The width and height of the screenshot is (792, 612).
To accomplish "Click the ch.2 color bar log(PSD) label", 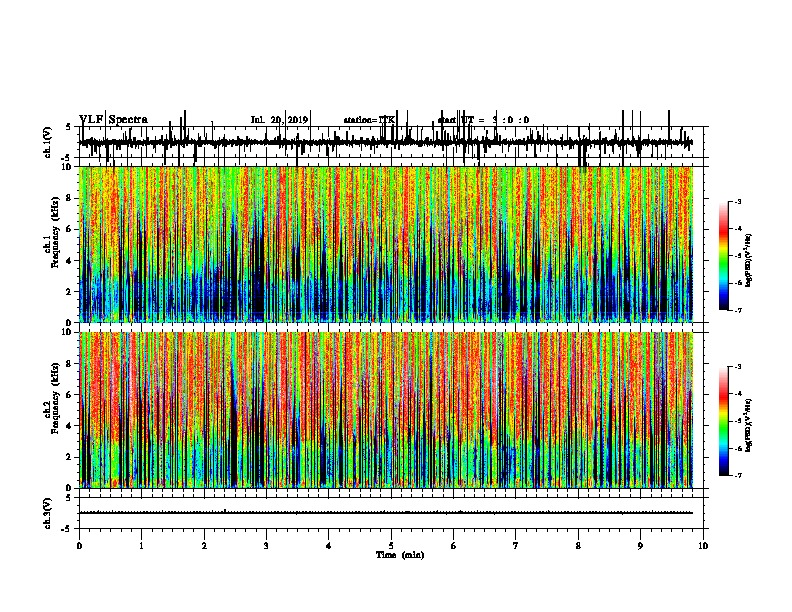I will pos(748,425).
